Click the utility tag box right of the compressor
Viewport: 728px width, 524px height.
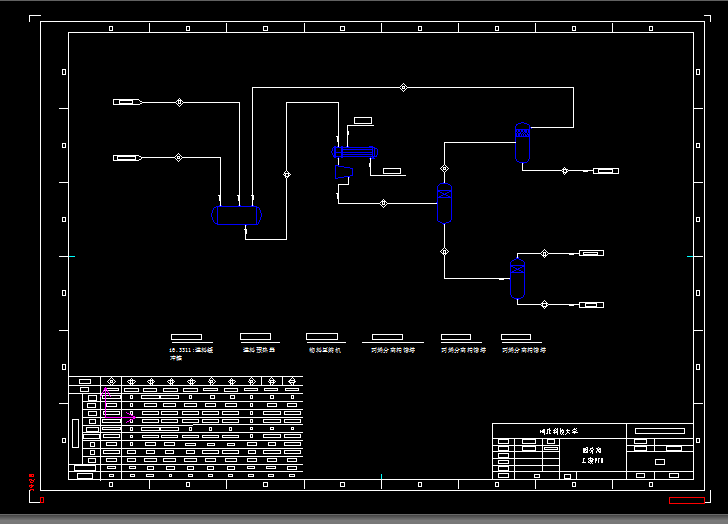coord(392,171)
